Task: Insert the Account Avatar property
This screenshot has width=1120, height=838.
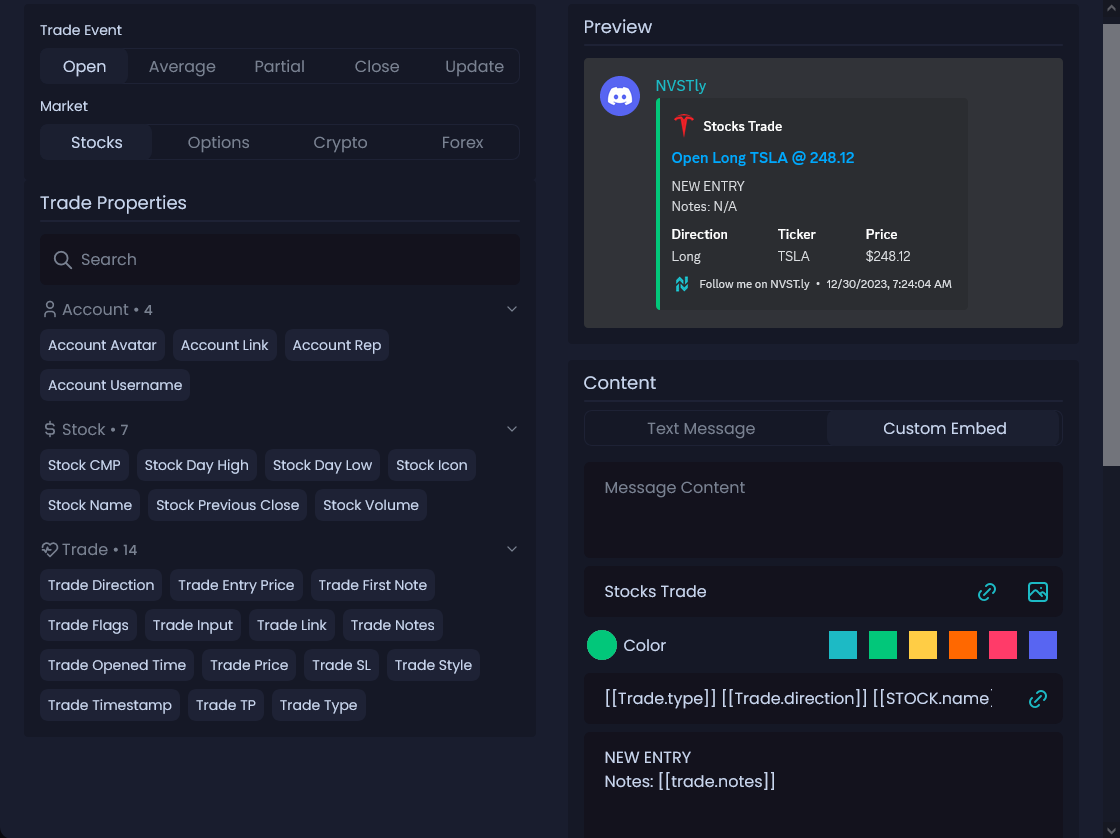Action: [102, 345]
